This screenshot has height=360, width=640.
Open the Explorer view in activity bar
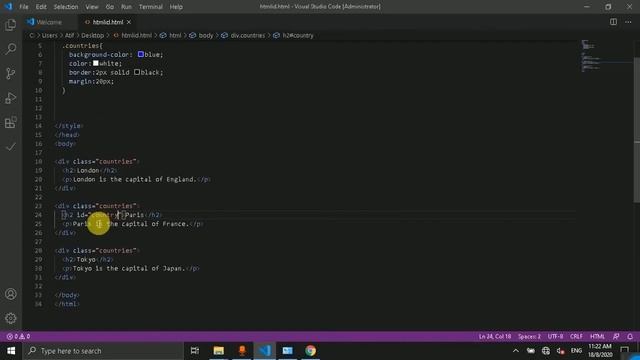coord(11,25)
